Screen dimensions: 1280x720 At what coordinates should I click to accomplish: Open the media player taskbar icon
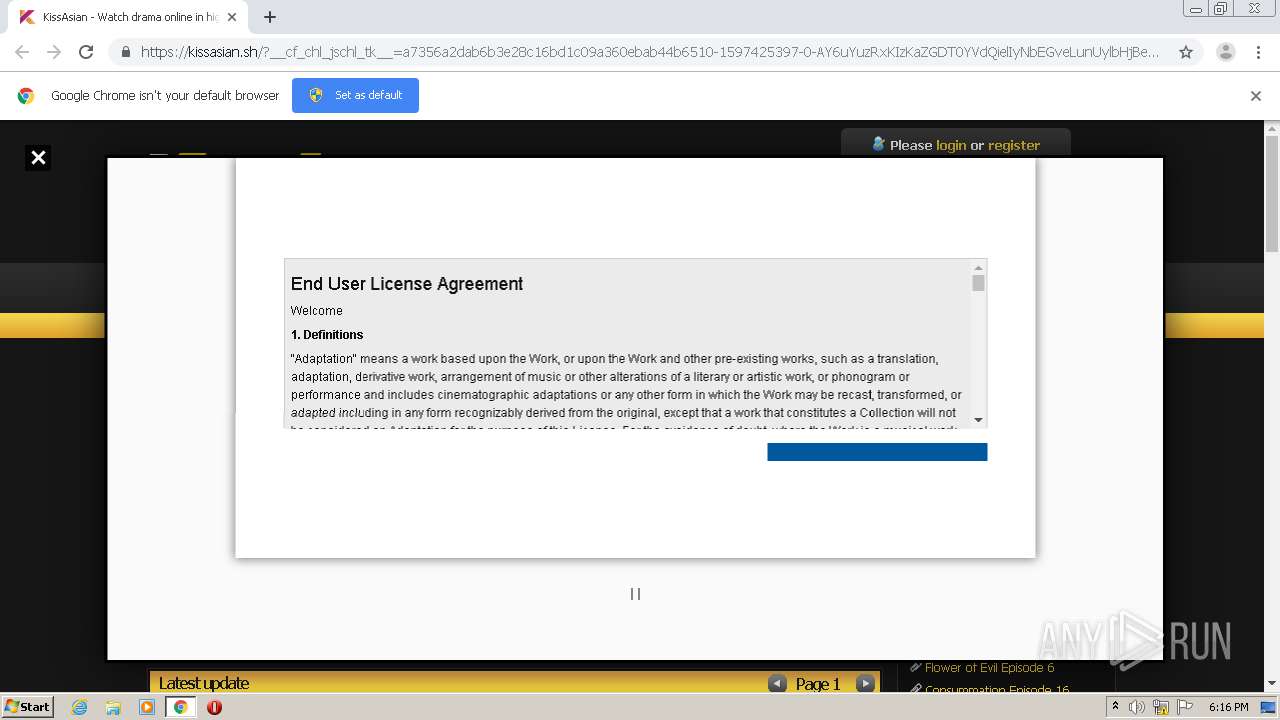pyautogui.click(x=147, y=707)
